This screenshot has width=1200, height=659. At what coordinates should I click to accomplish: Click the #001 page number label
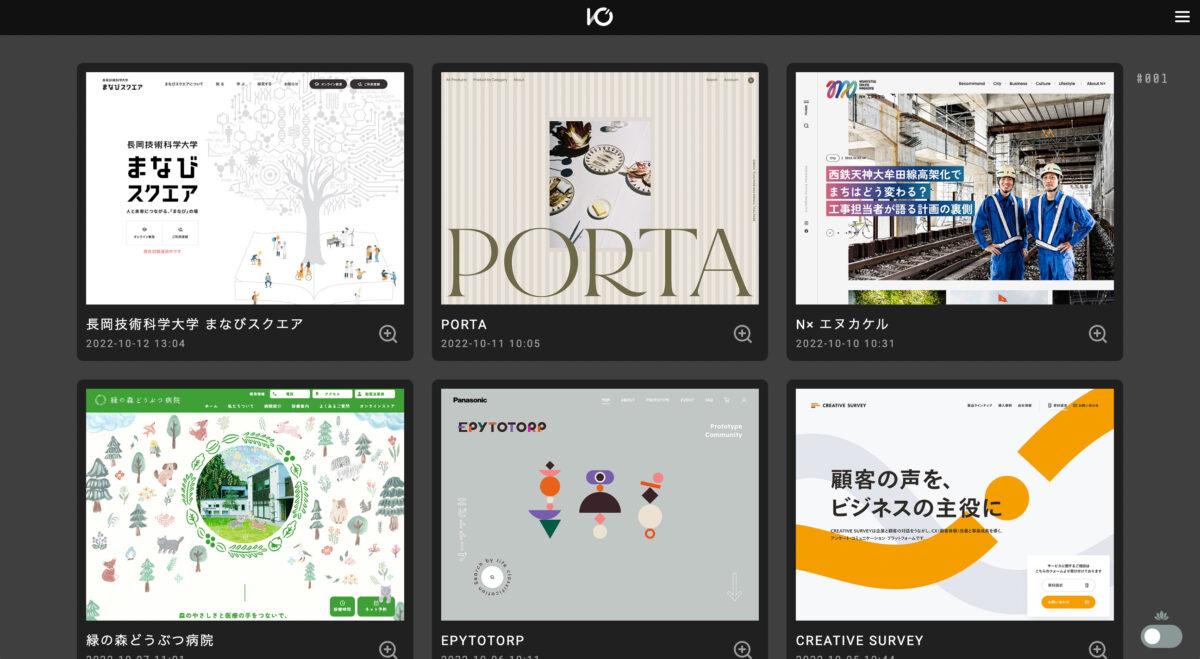pyautogui.click(x=1152, y=79)
